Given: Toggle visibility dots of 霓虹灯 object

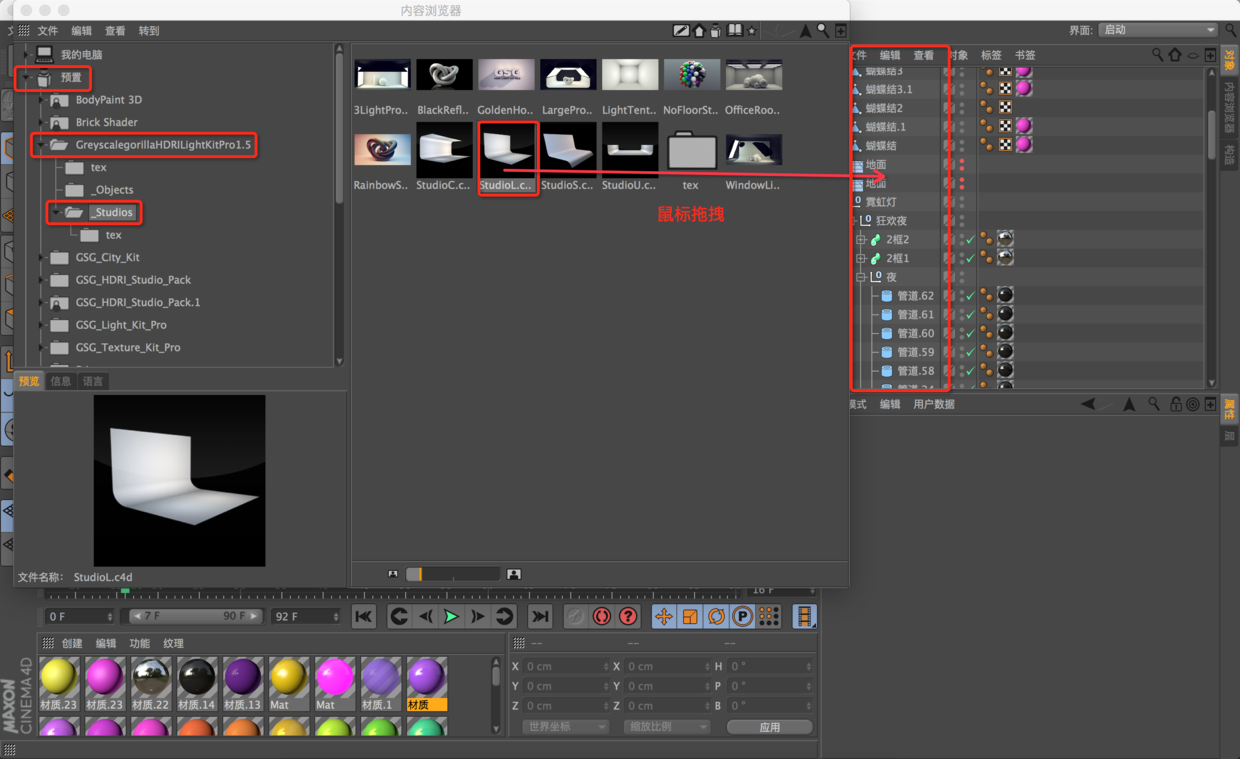Looking at the screenshot, I should pos(962,202).
